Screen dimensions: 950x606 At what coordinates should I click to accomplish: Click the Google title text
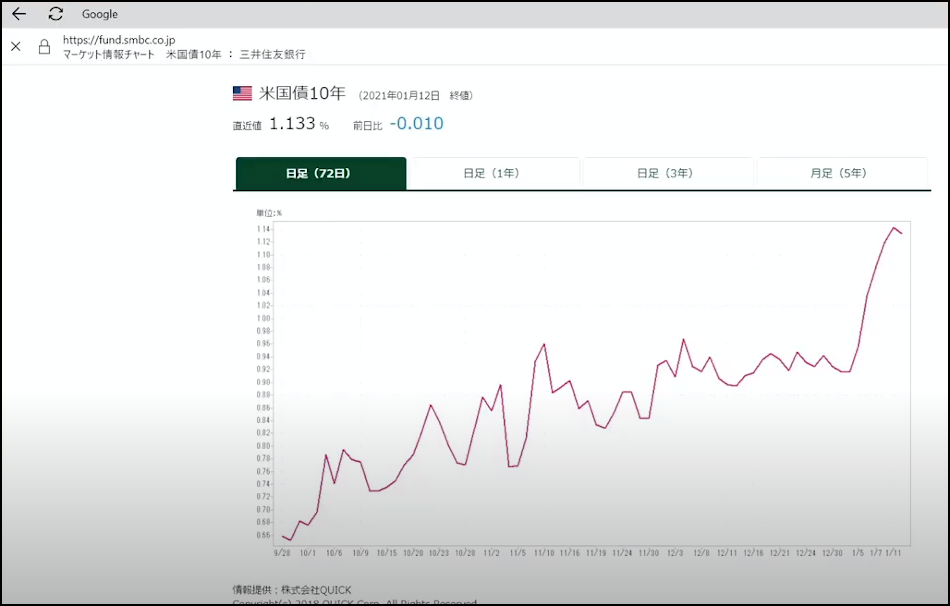pos(100,14)
